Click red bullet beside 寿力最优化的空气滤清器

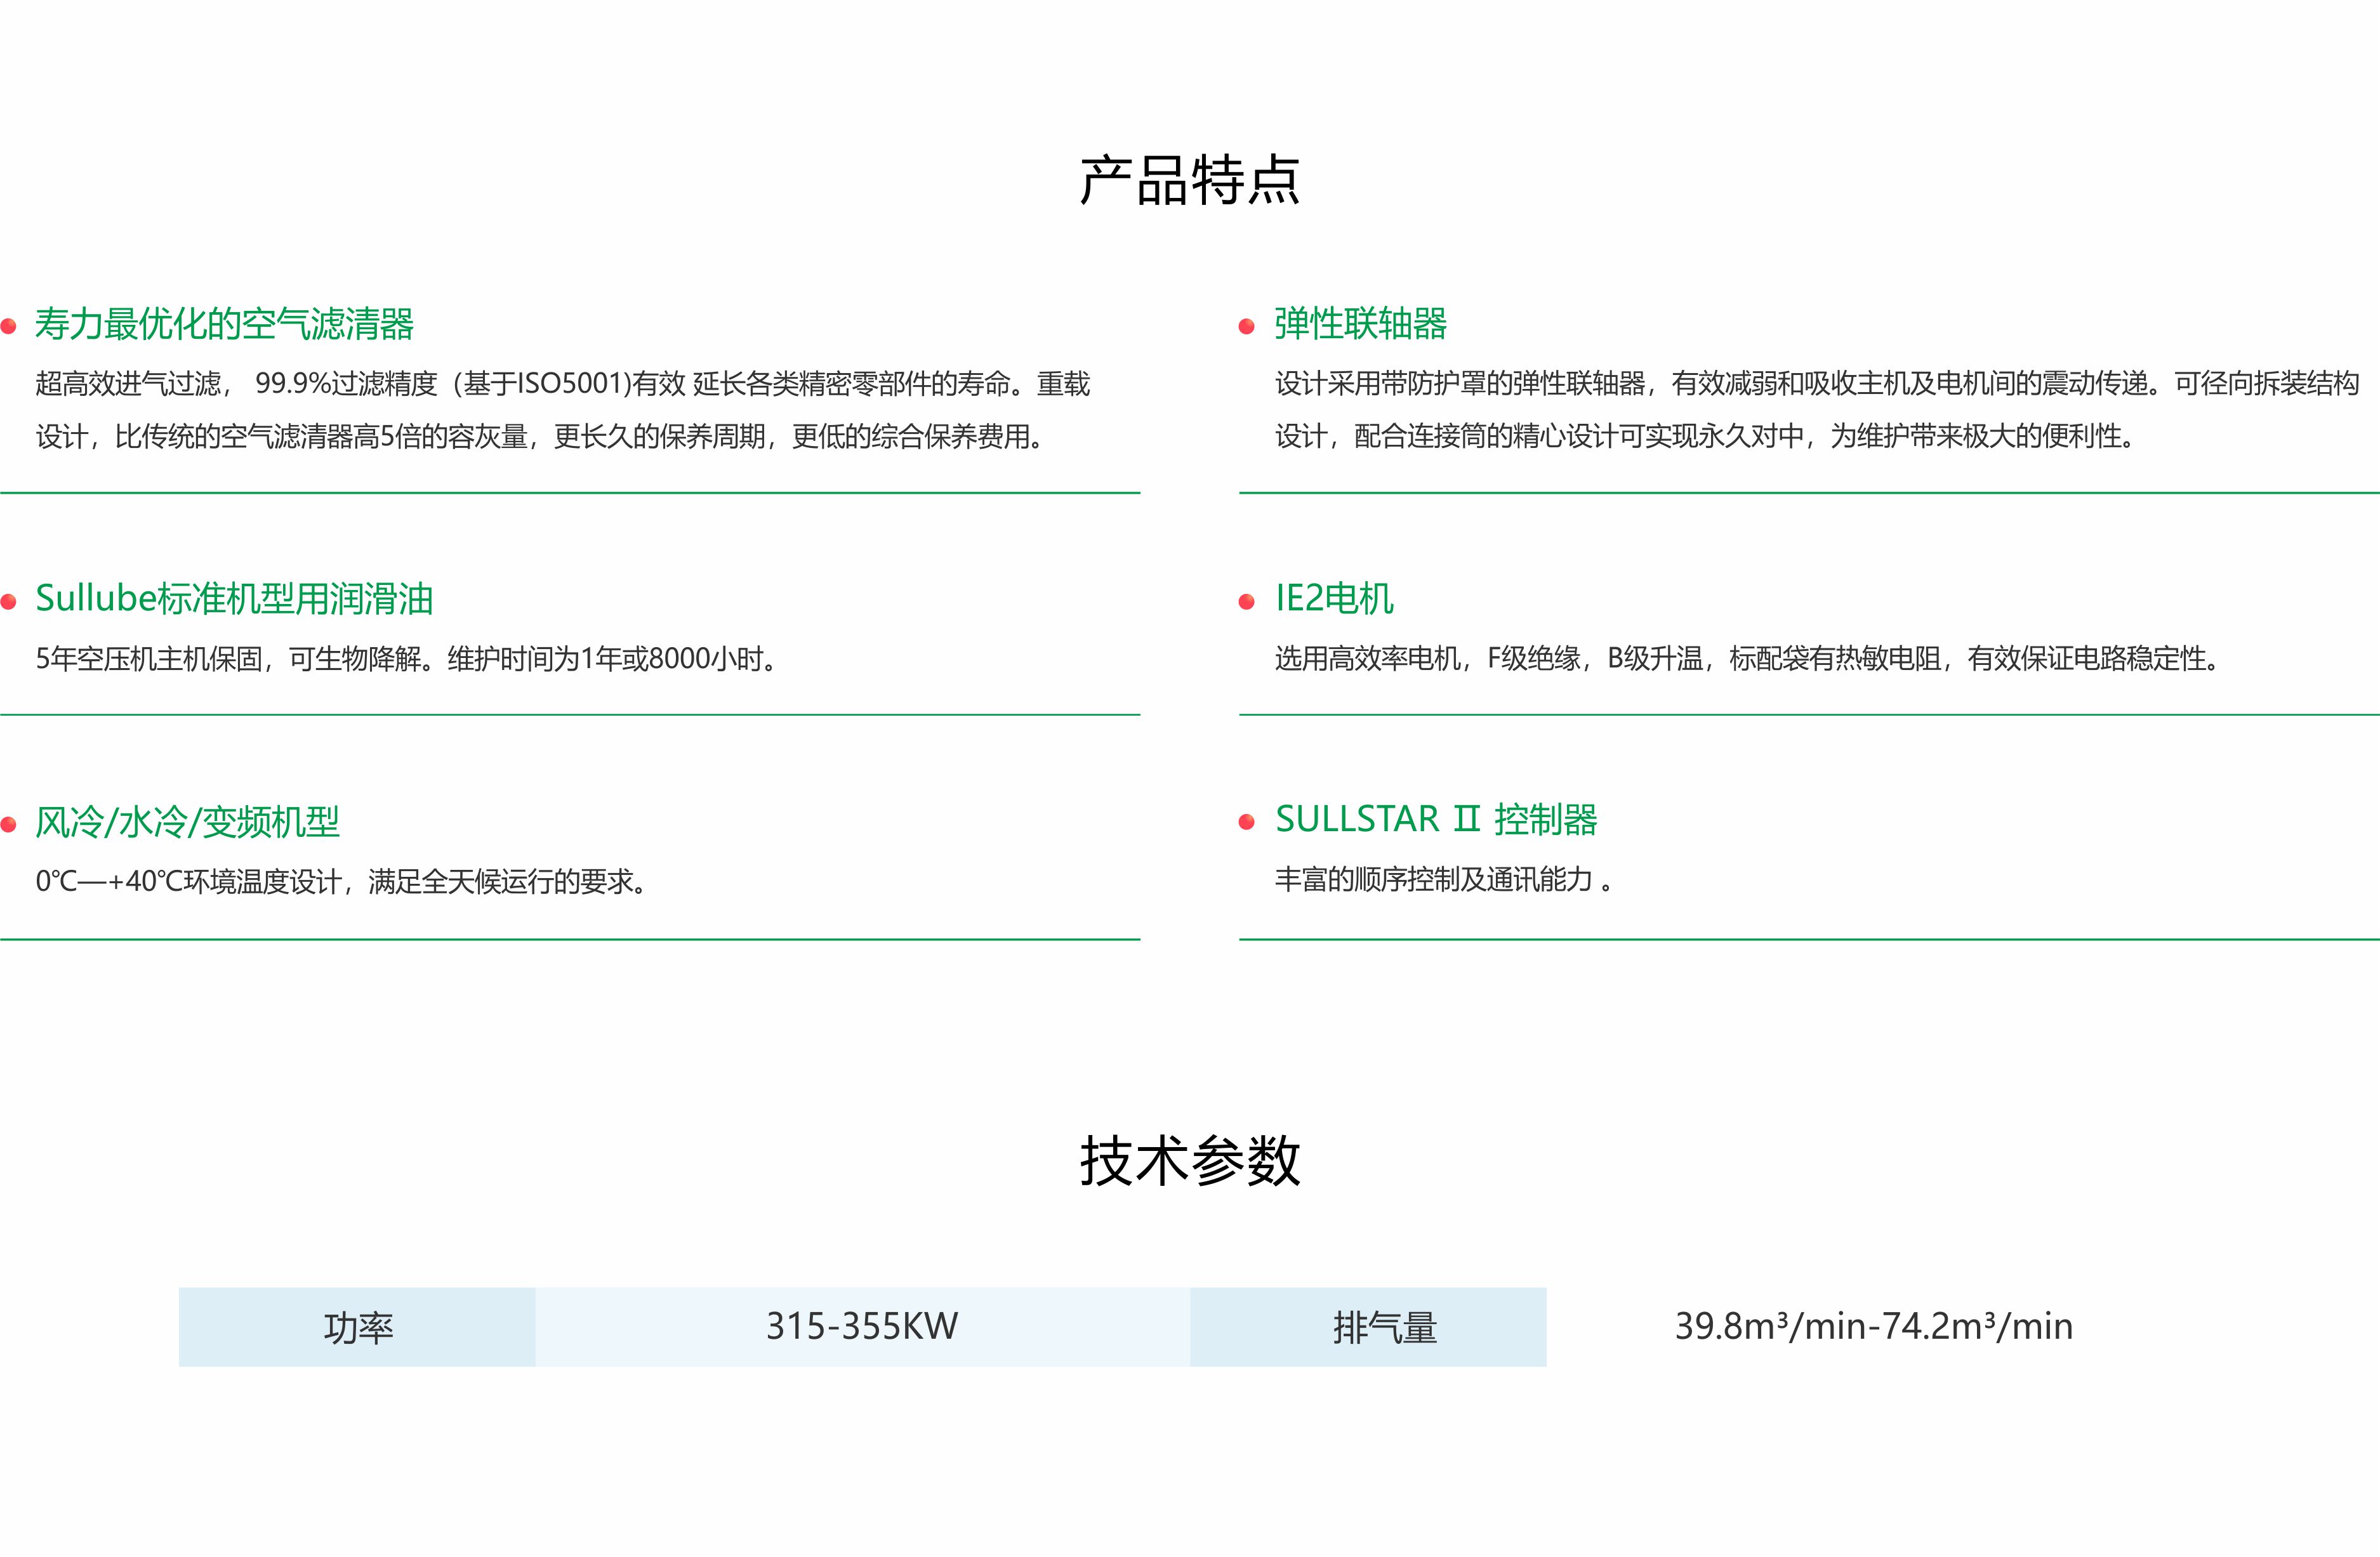tap(9, 326)
